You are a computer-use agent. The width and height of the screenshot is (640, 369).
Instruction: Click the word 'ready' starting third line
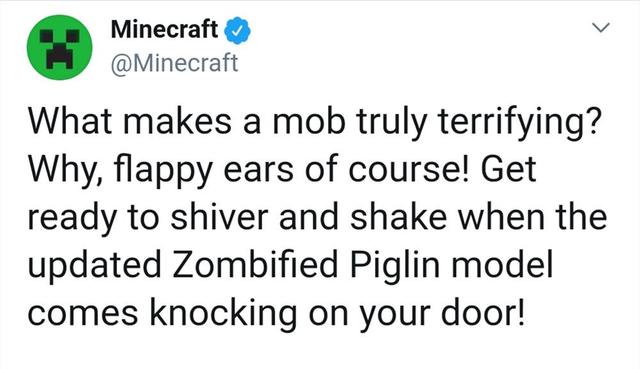71,218
